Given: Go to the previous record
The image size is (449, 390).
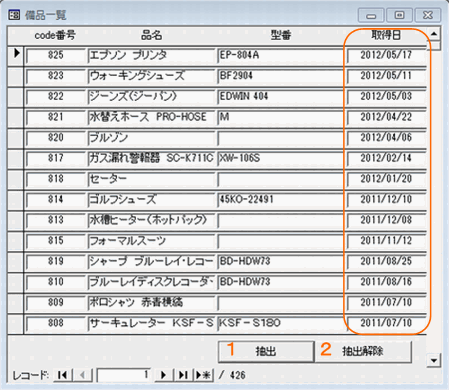Looking at the screenshot, I should (82, 375).
